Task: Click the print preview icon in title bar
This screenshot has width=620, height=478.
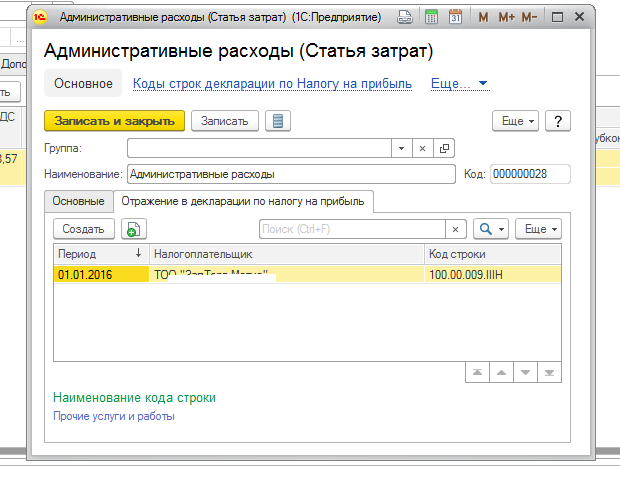Action: 405,18
